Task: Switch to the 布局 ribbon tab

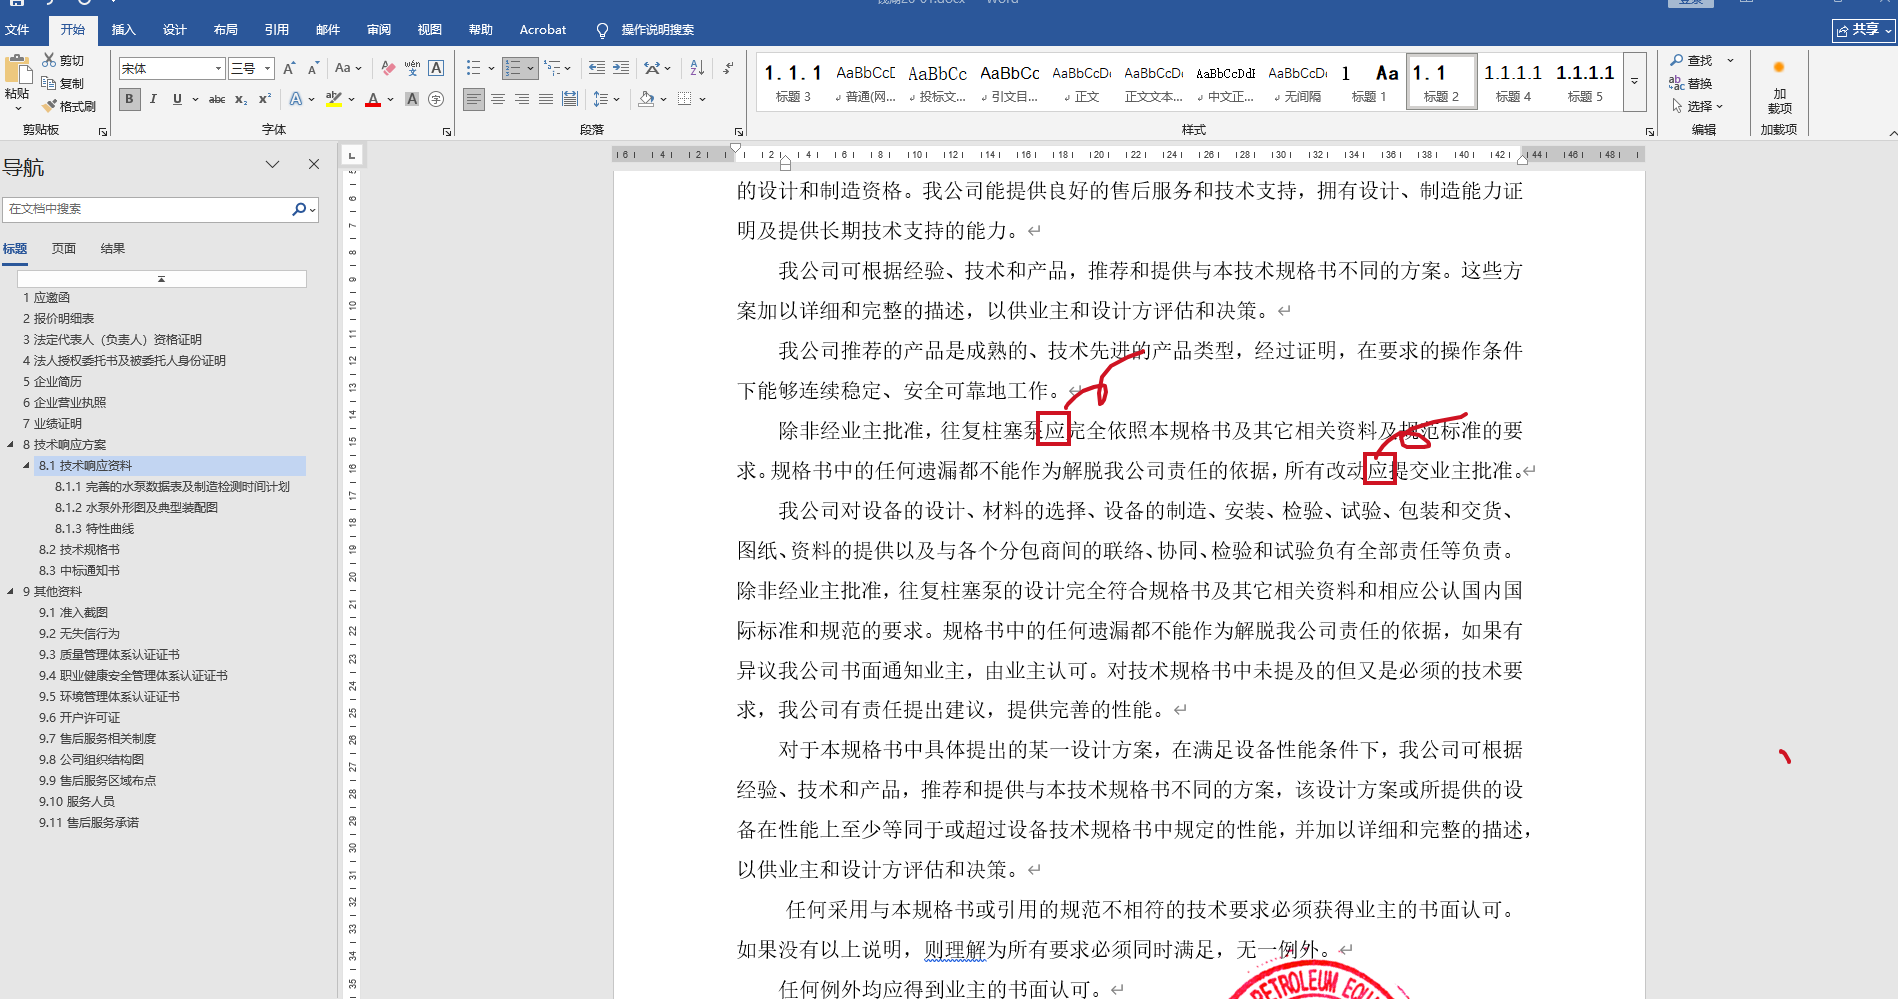Action: coord(226,30)
